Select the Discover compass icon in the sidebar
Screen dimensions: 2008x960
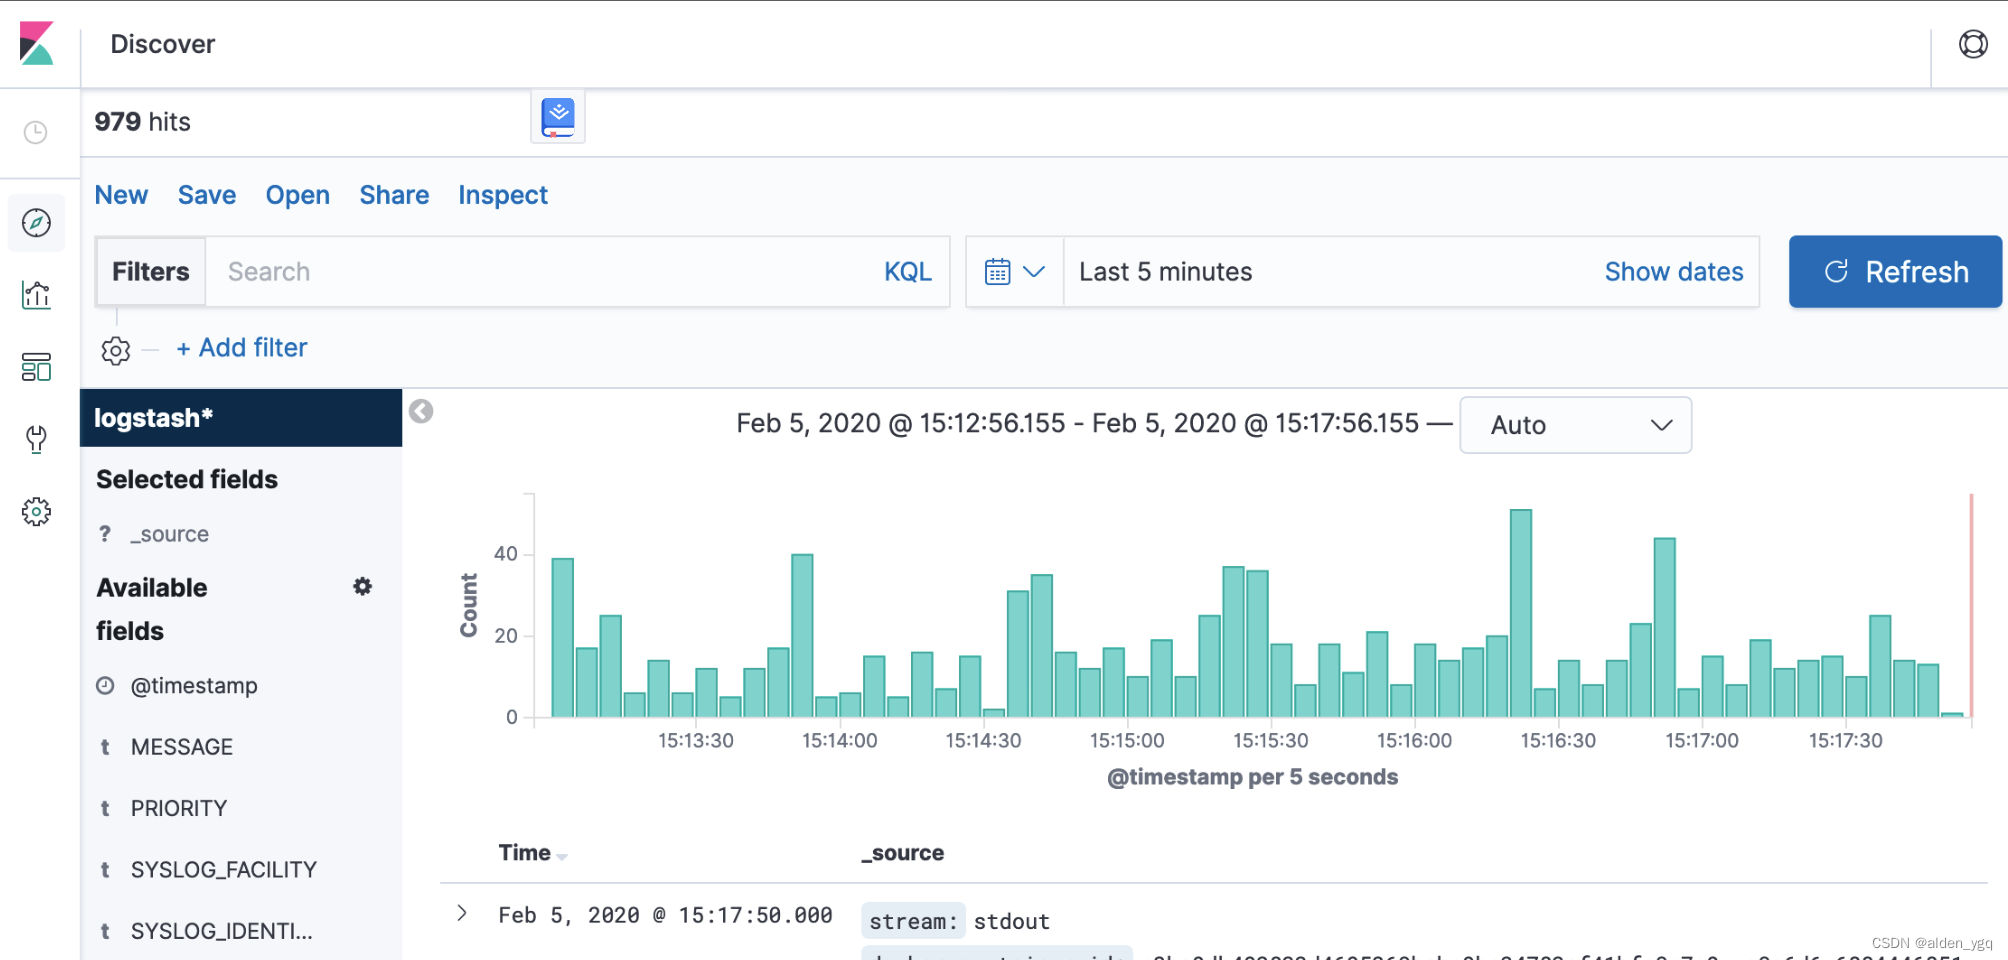(x=37, y=222)
